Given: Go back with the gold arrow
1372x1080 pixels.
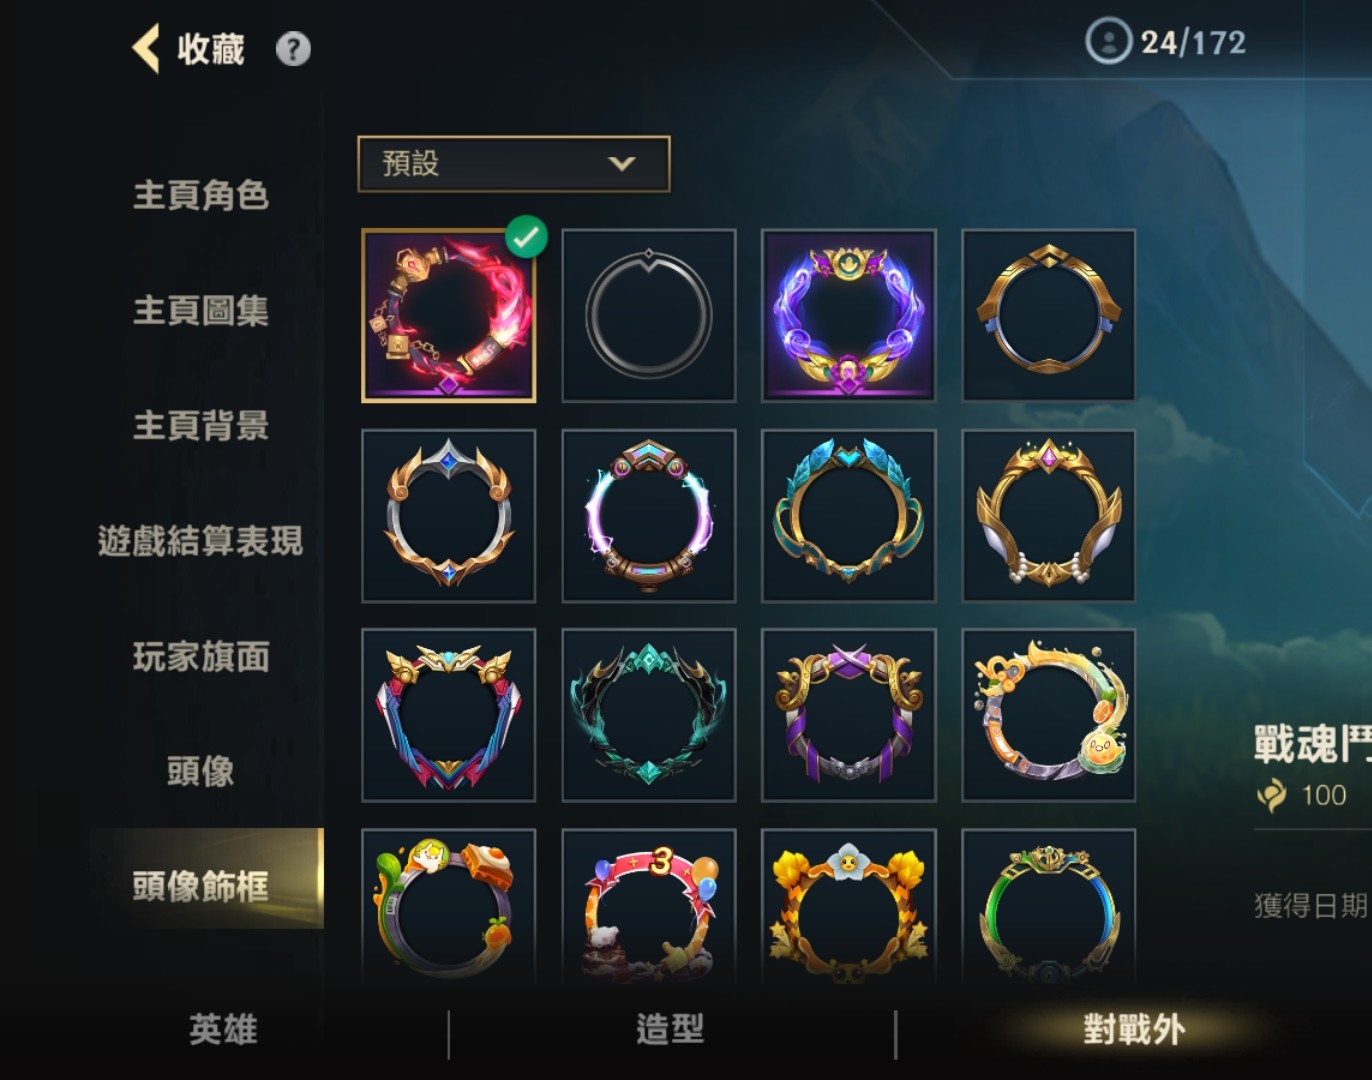Looking at the screenshot, I should [146, 49].
